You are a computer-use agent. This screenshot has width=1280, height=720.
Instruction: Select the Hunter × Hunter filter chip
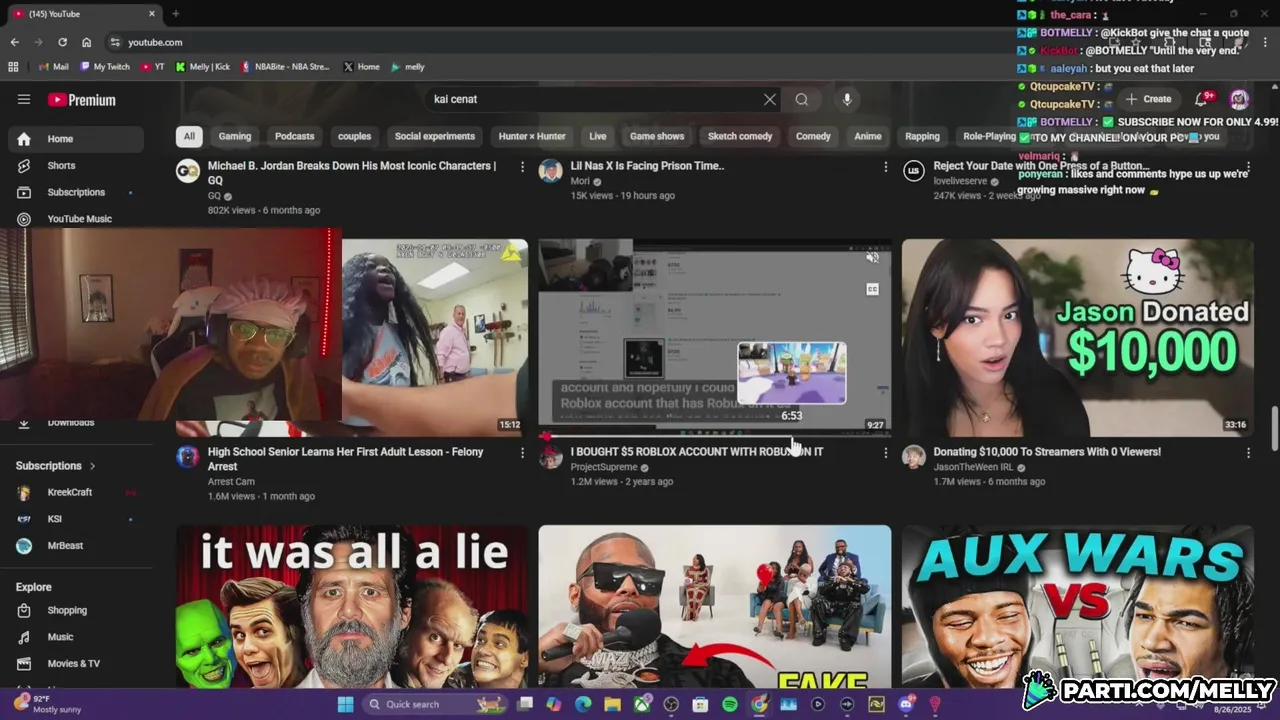coord(532,136)
